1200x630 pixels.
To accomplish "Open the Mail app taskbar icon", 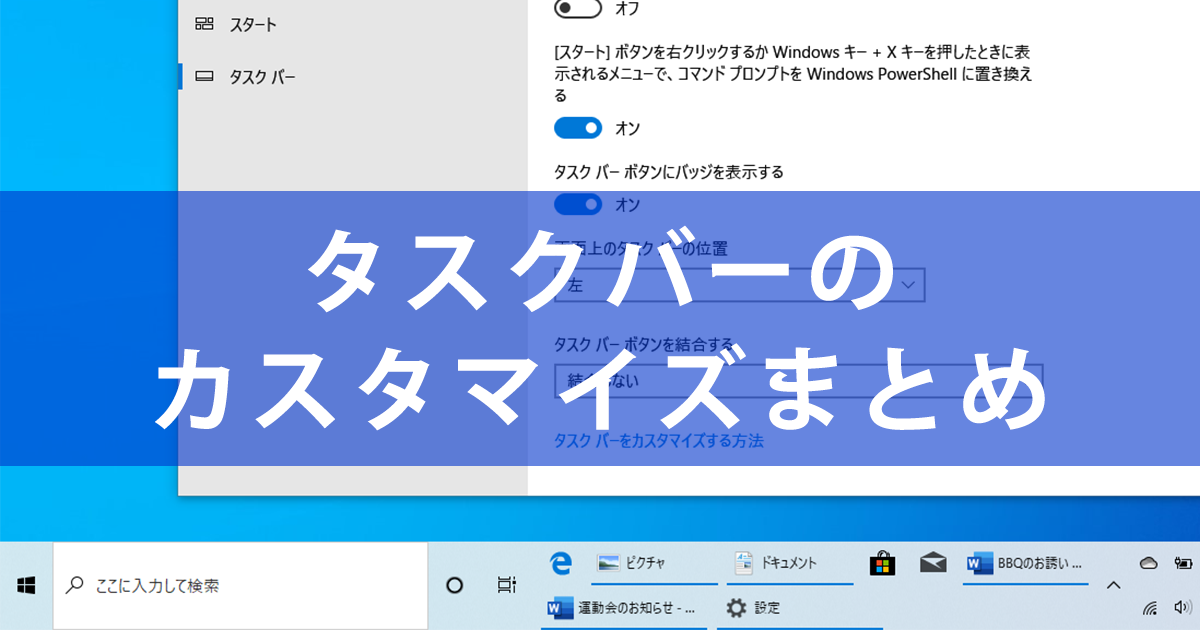I will 933,563.
